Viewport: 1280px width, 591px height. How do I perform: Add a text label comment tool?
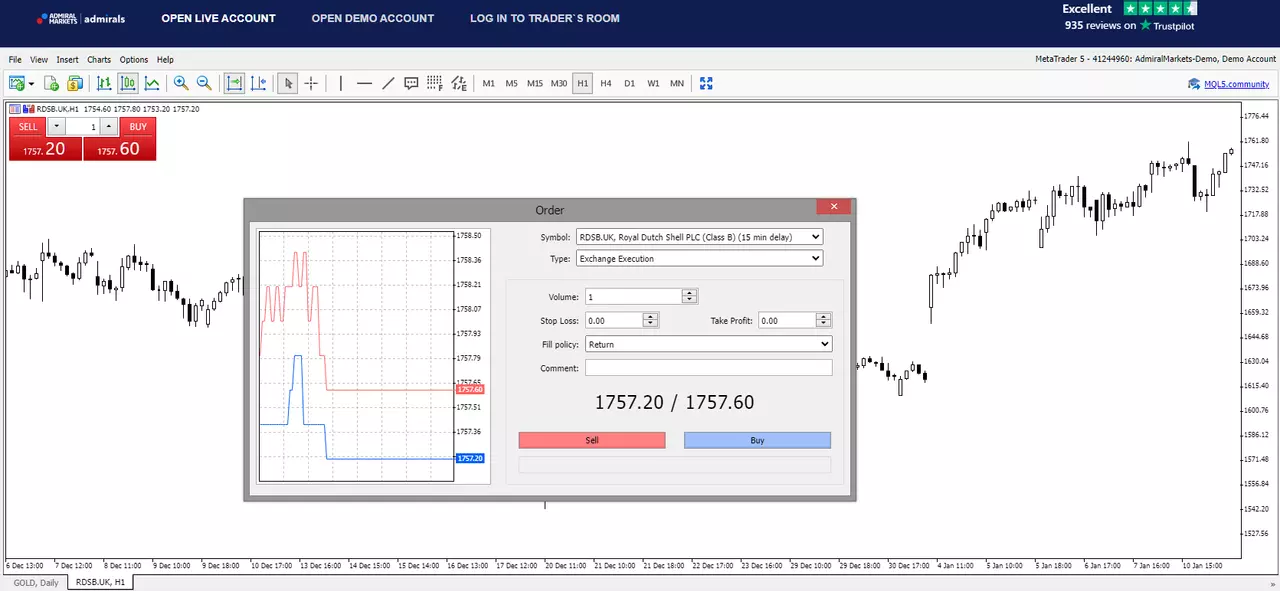click(x=411, y=84)
